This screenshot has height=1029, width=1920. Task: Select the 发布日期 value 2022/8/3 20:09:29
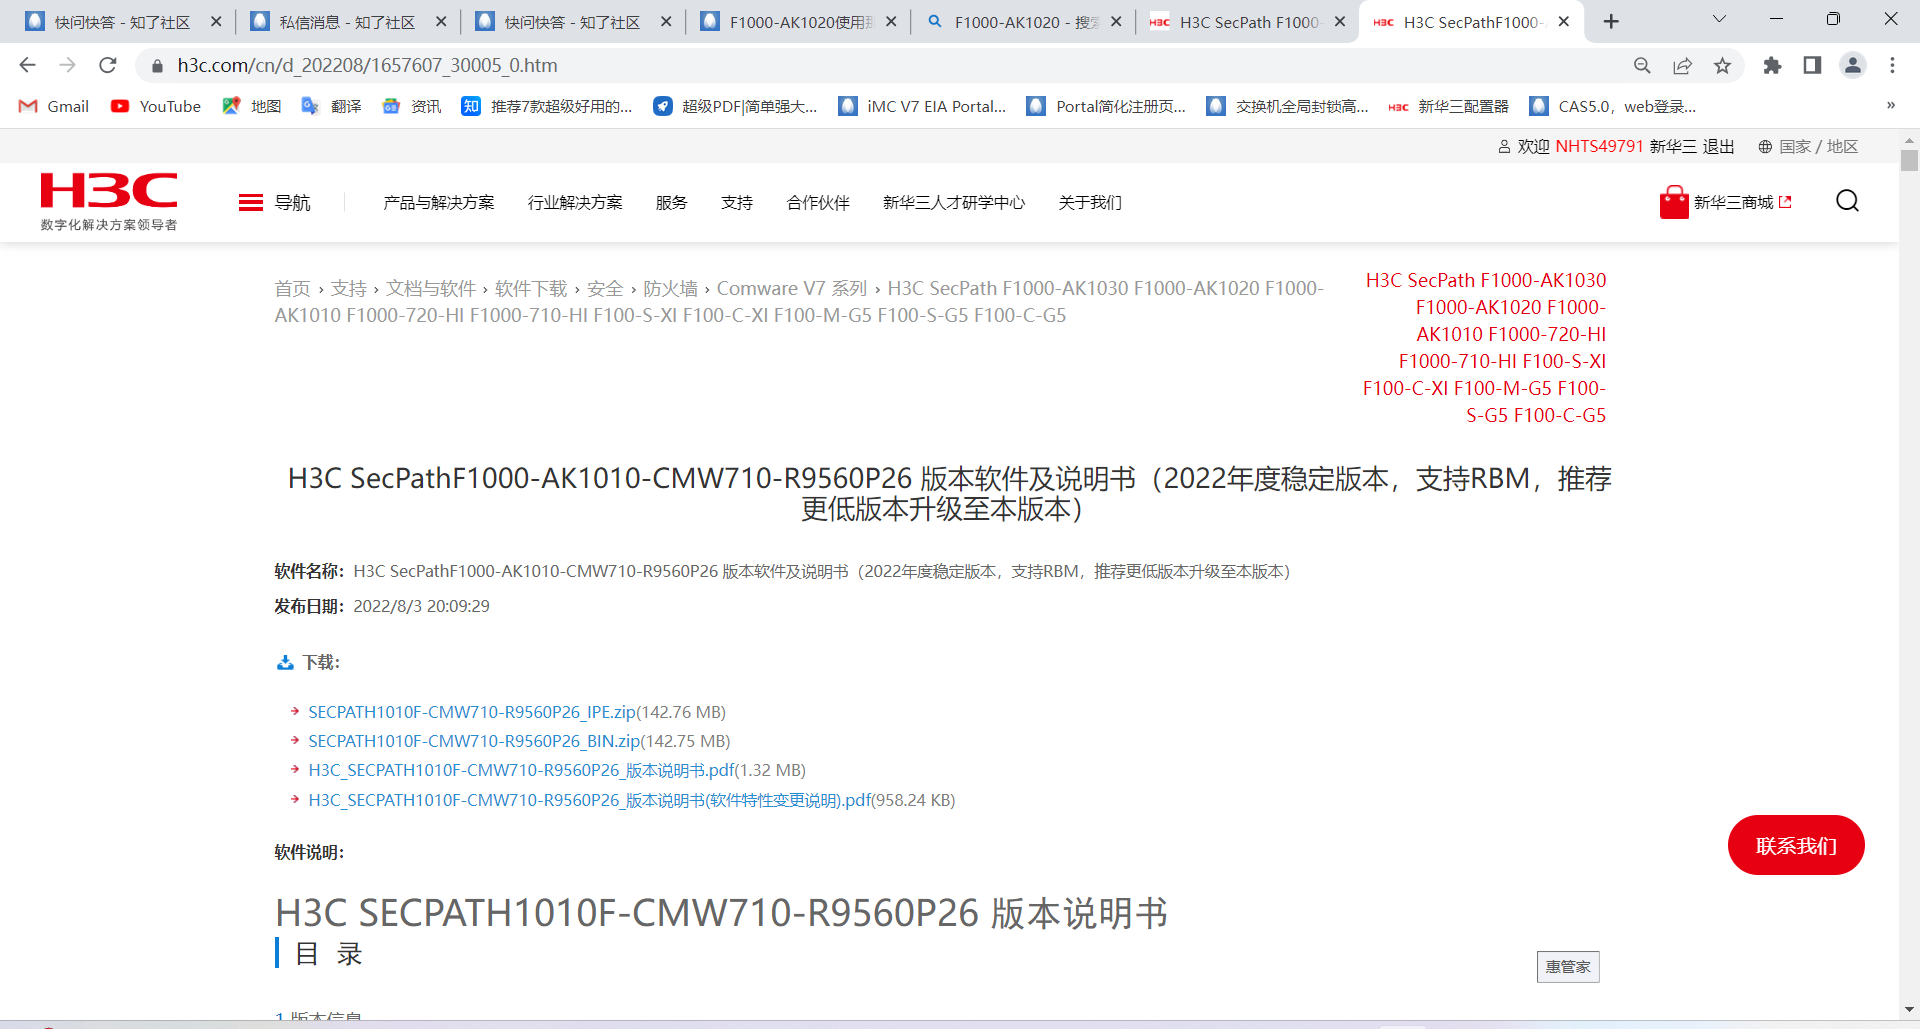pos(421,606)
